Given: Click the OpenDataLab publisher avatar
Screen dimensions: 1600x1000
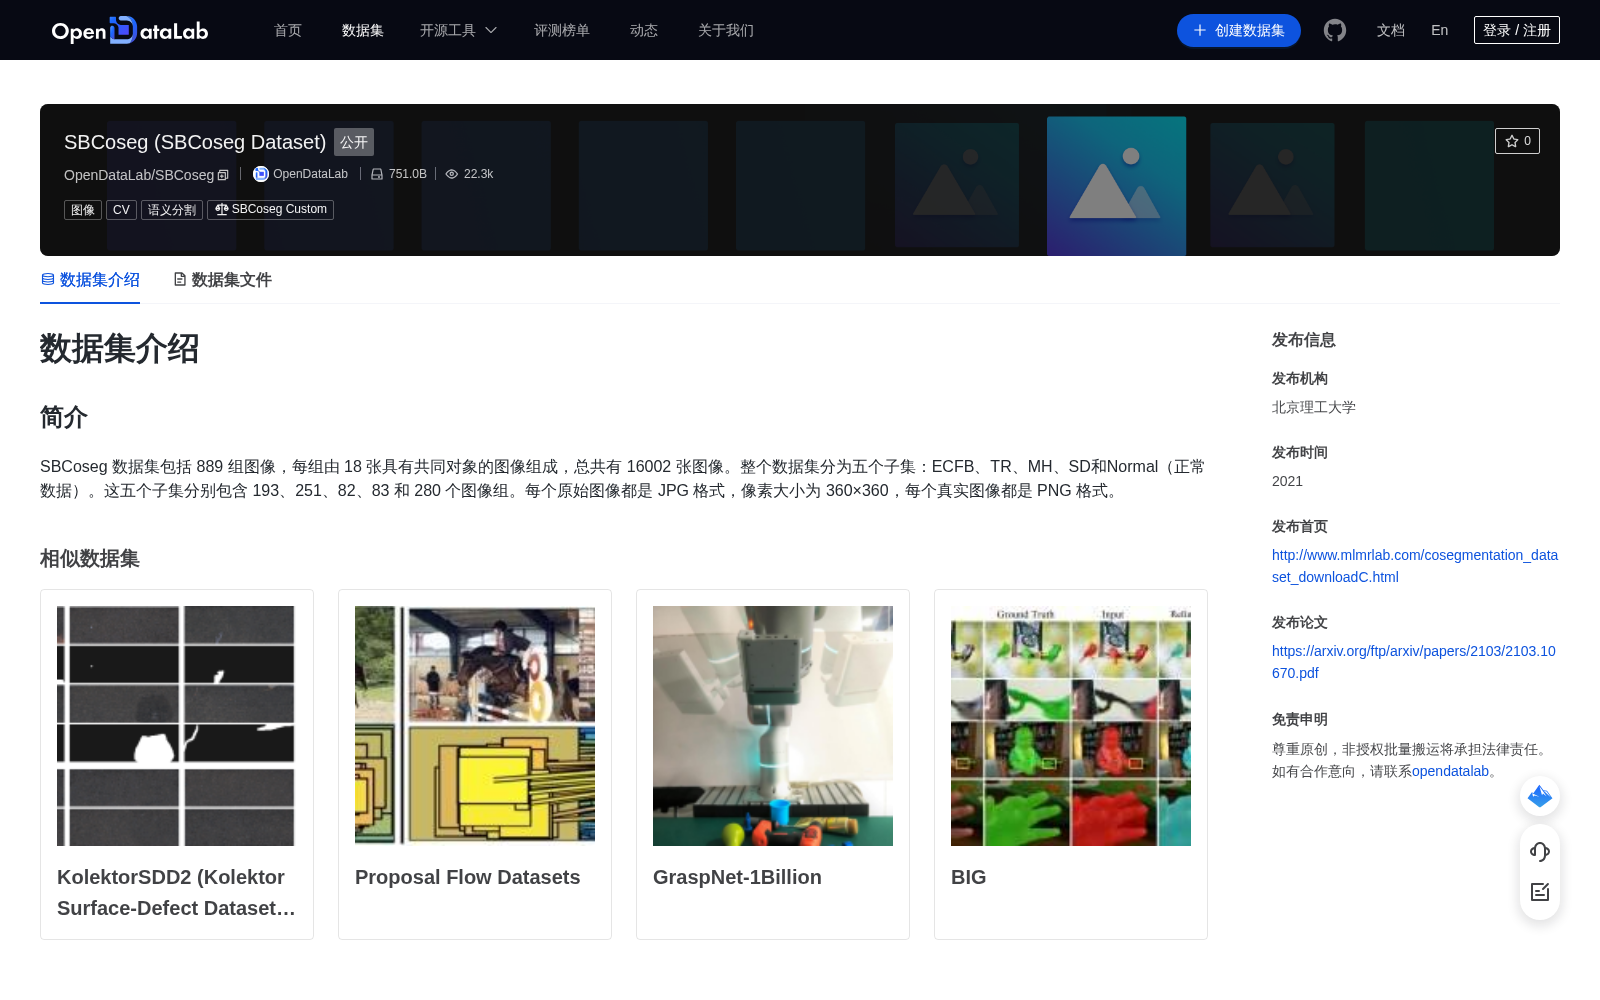Looking at the screenshot, I should click(x=261, y=174).
